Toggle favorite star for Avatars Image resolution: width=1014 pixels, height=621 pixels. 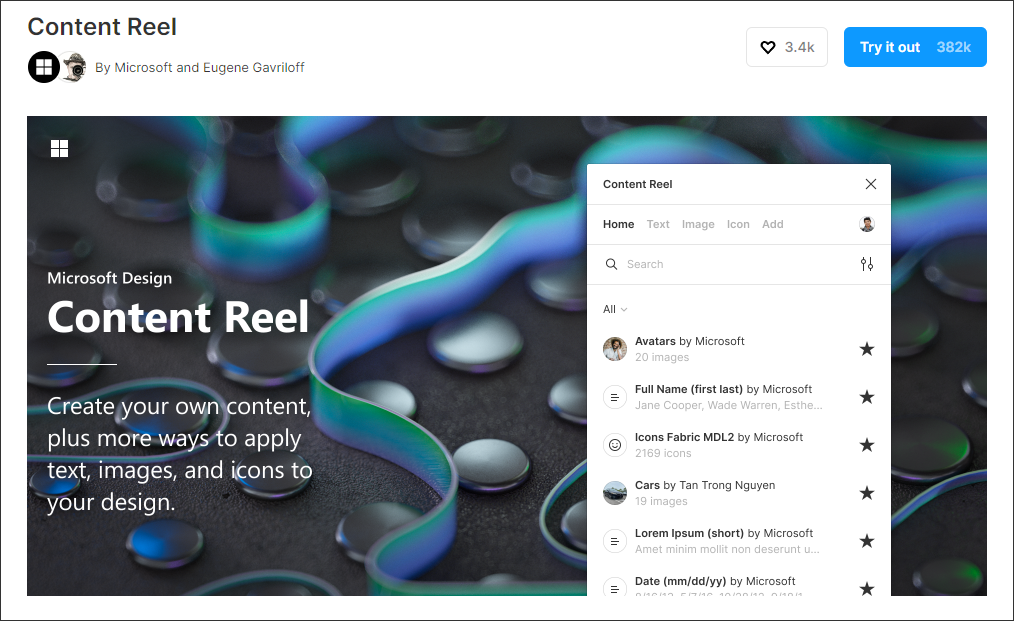click(867, 349)
